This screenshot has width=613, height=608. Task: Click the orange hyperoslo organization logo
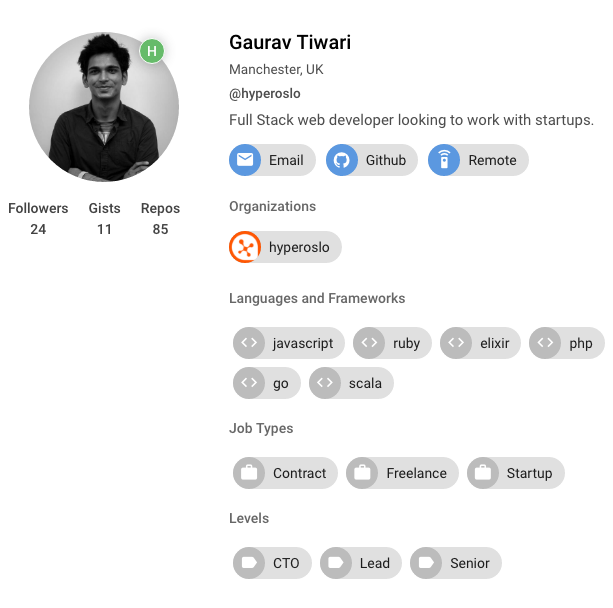[x=245, y=247]
